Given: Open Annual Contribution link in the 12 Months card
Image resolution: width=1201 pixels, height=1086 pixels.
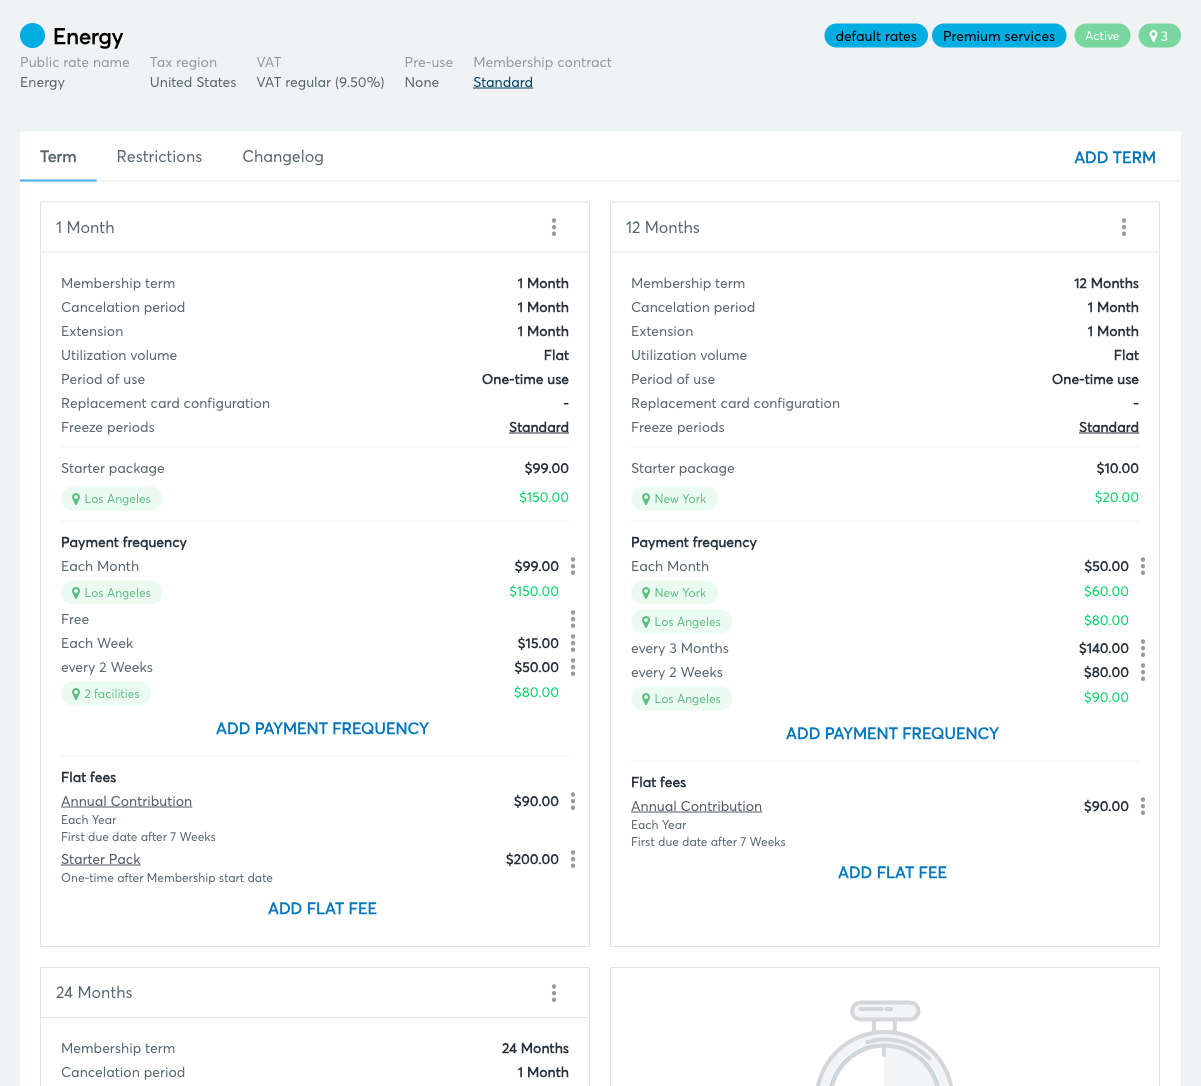Looking at the screenshot, I should 696,806.
